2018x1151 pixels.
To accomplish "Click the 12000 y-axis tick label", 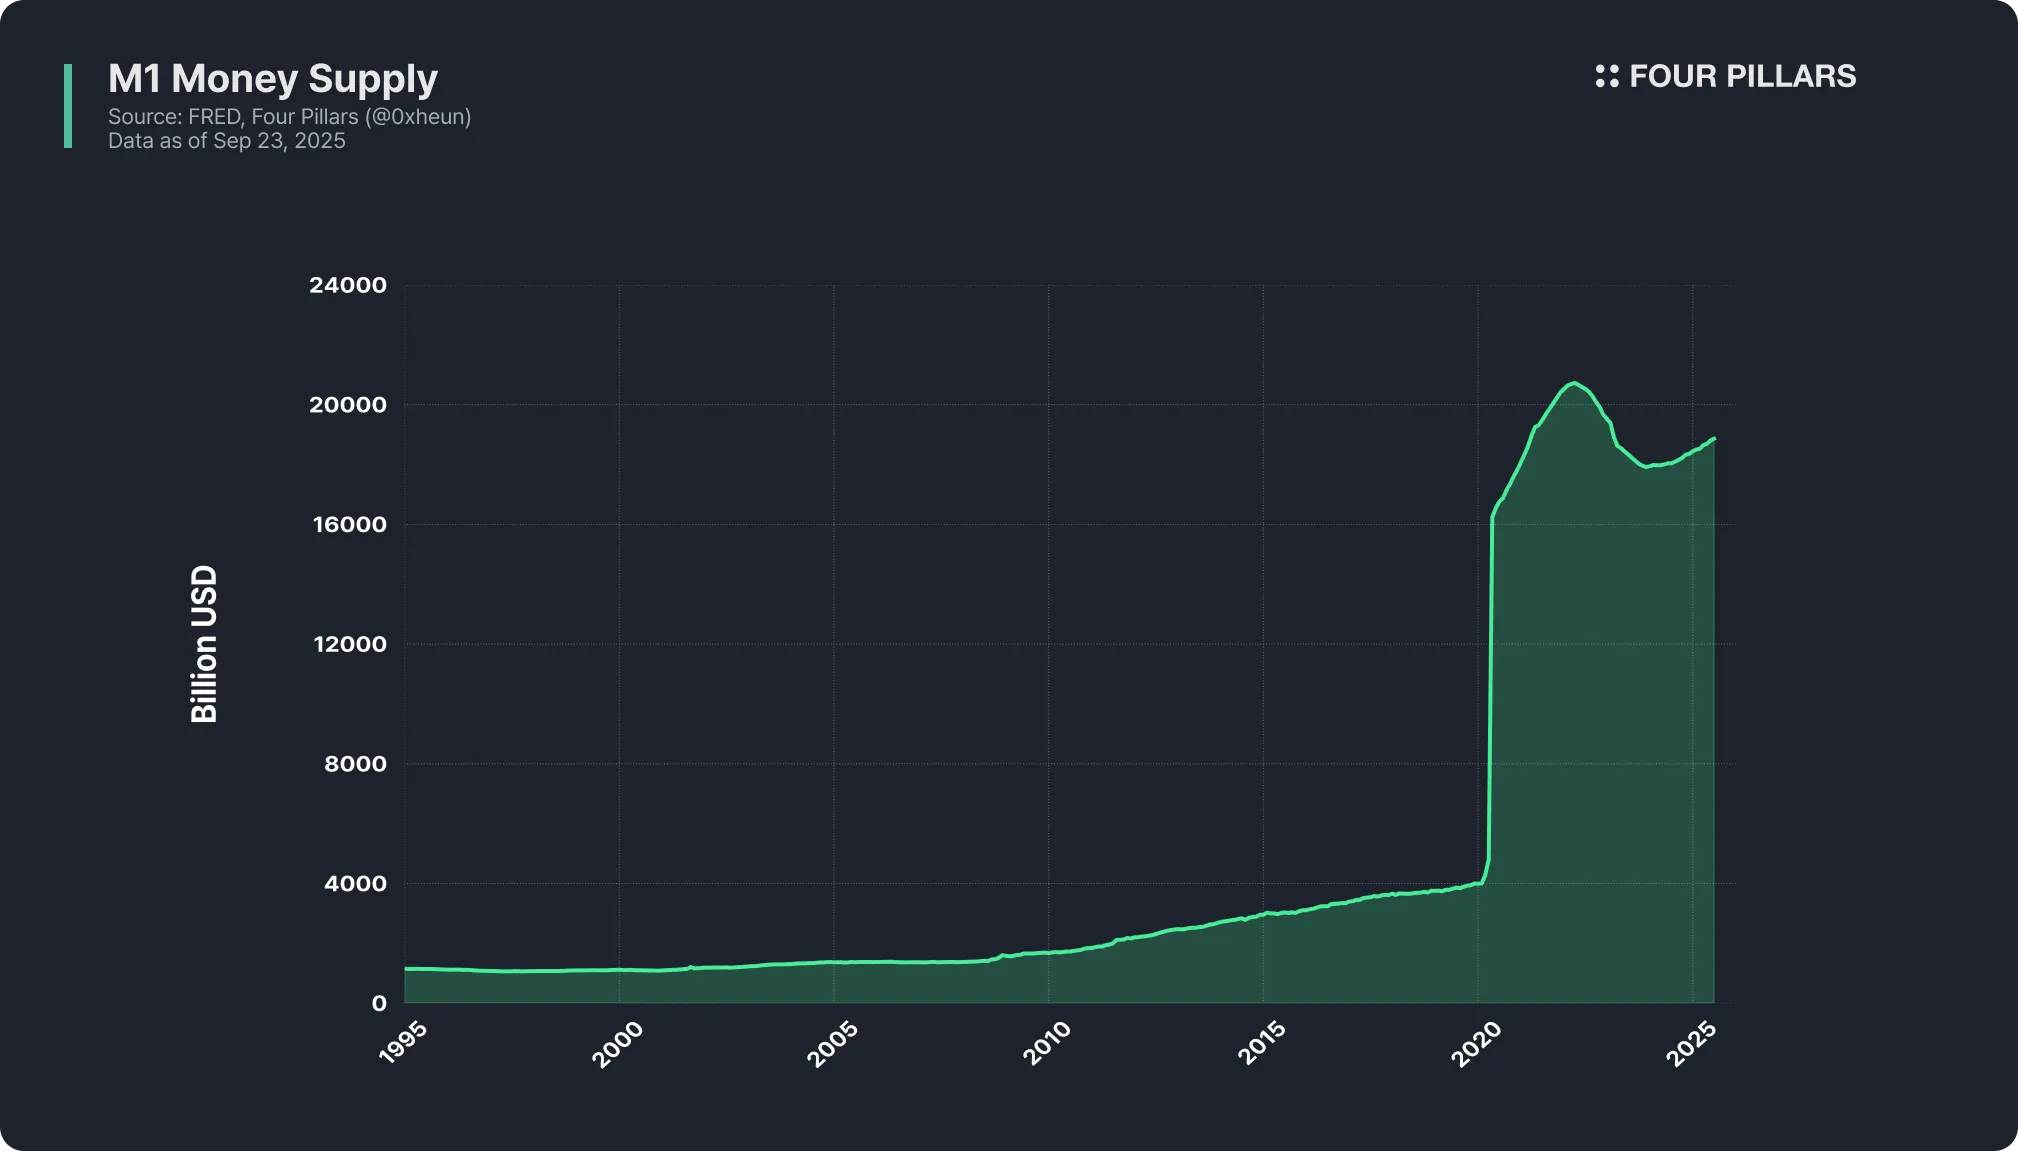I will click(x=349, y=644).
